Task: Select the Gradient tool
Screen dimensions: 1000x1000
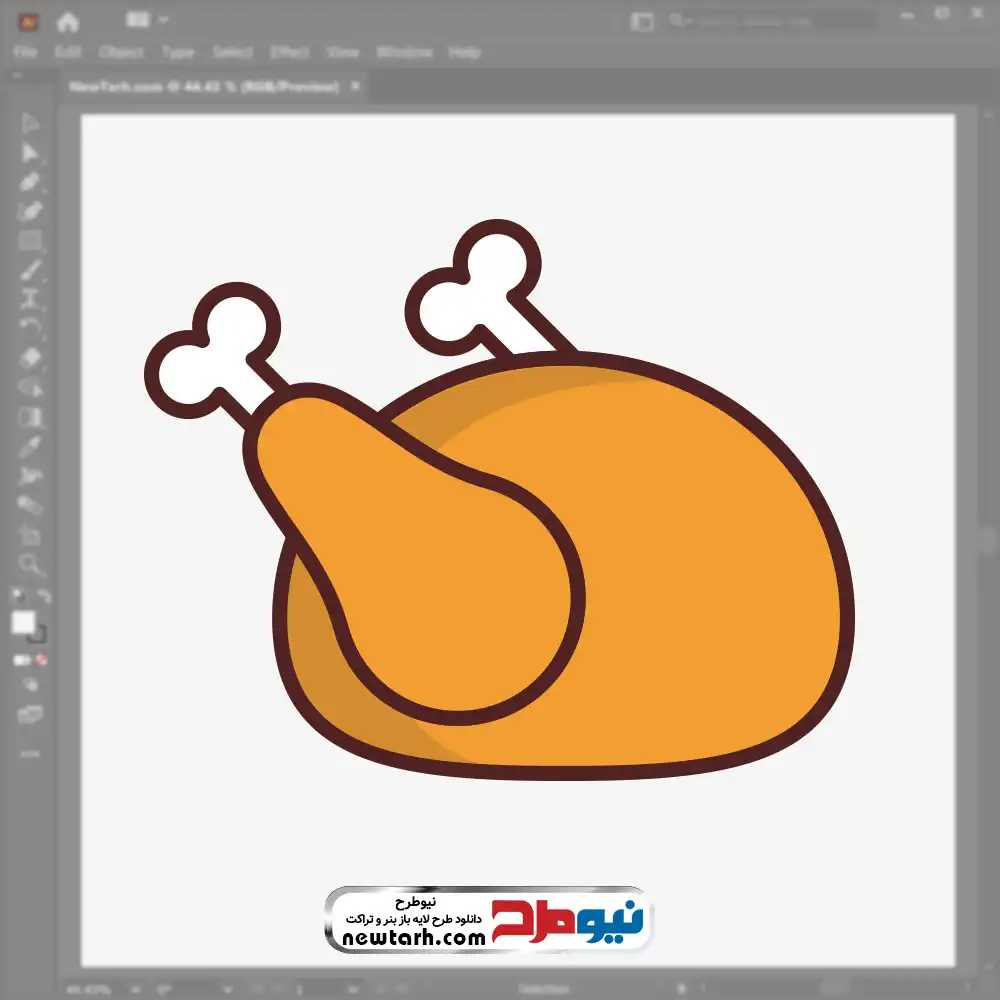Action: (30, 416)
